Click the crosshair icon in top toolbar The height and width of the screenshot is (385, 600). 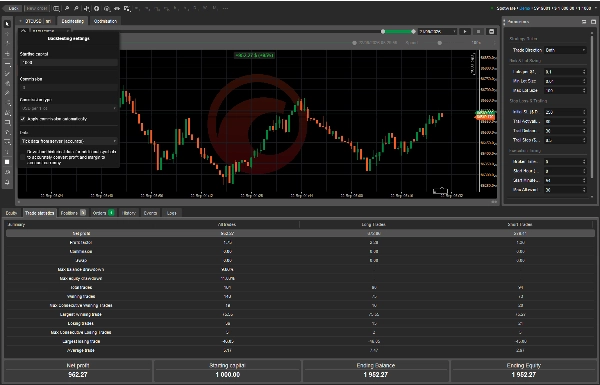86,8
